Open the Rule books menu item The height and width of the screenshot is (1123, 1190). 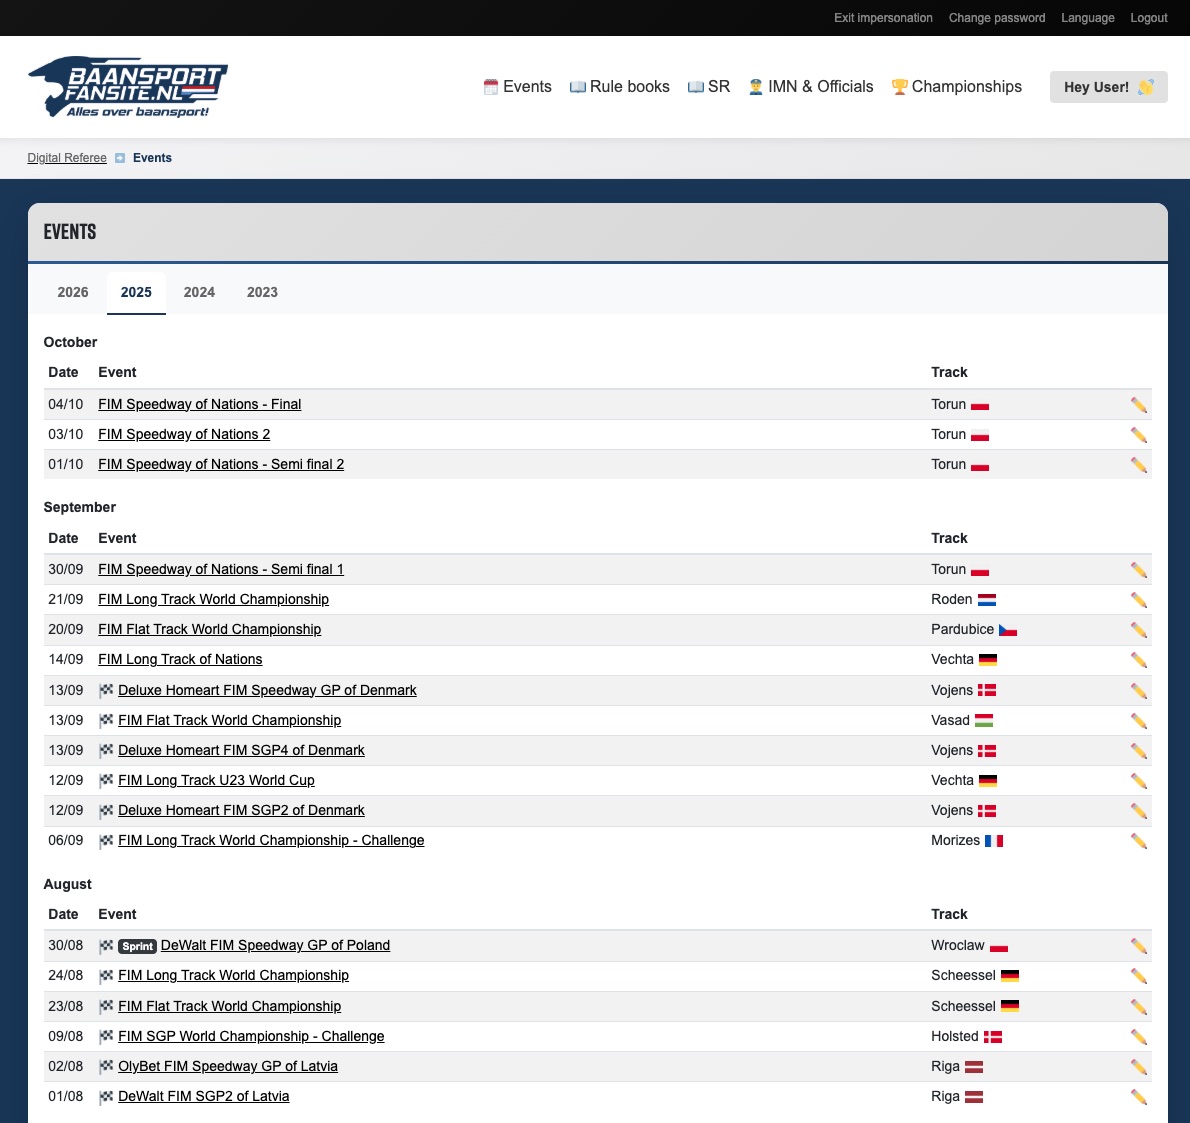619,87
